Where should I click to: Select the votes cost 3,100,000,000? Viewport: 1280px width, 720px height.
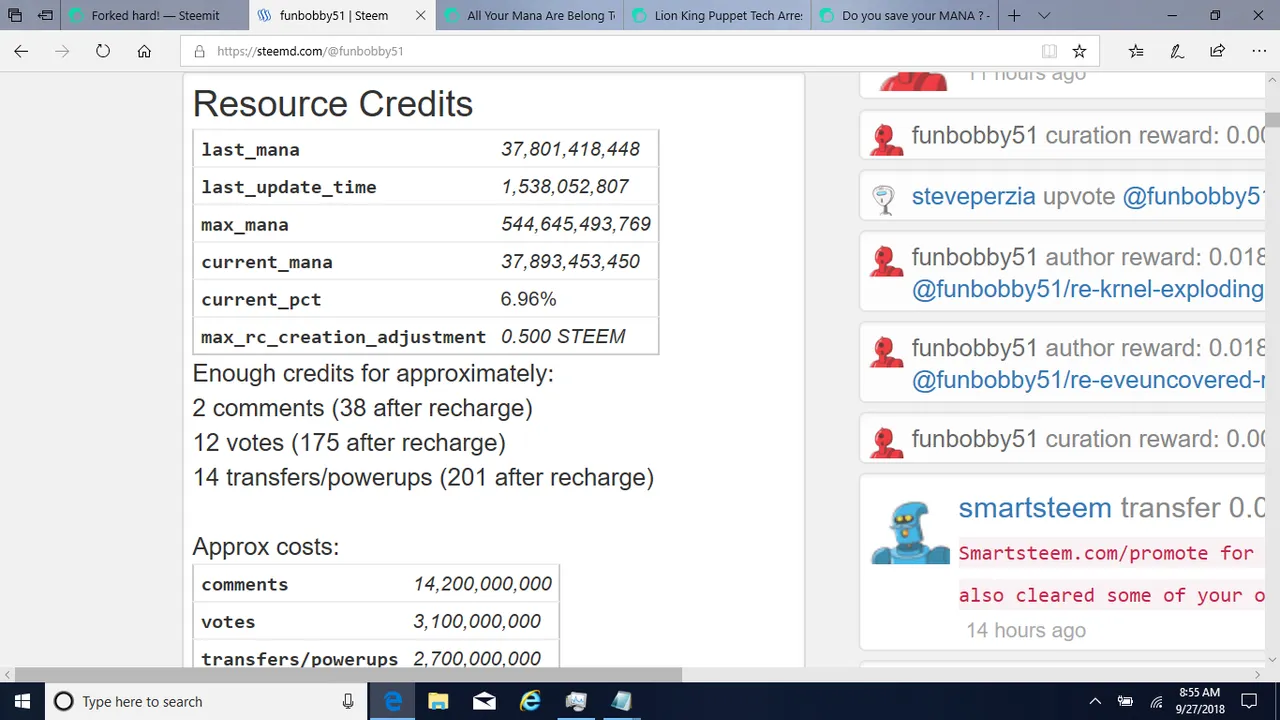[x=477, y=621]
